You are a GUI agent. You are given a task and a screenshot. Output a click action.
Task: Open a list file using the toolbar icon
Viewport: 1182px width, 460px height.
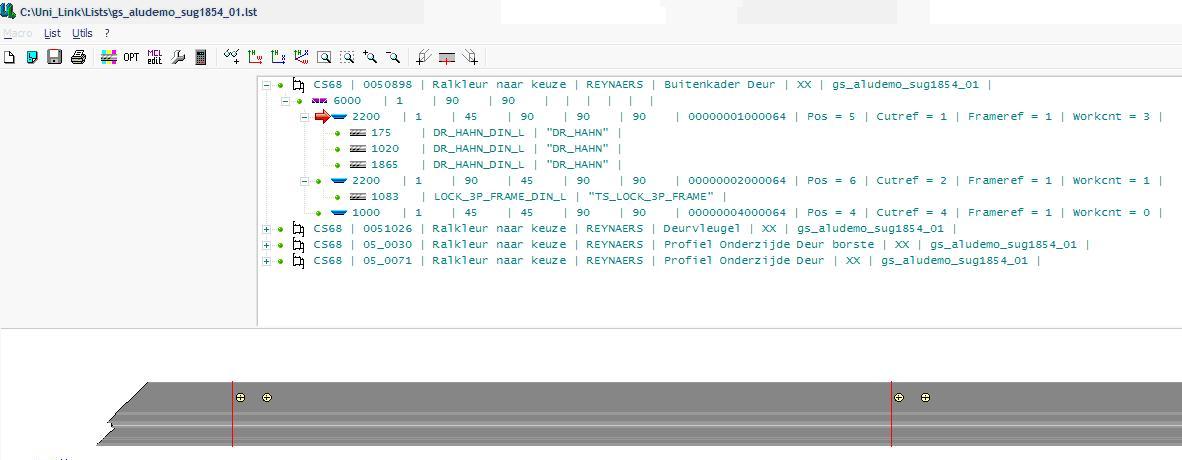(x=32, y=57)
